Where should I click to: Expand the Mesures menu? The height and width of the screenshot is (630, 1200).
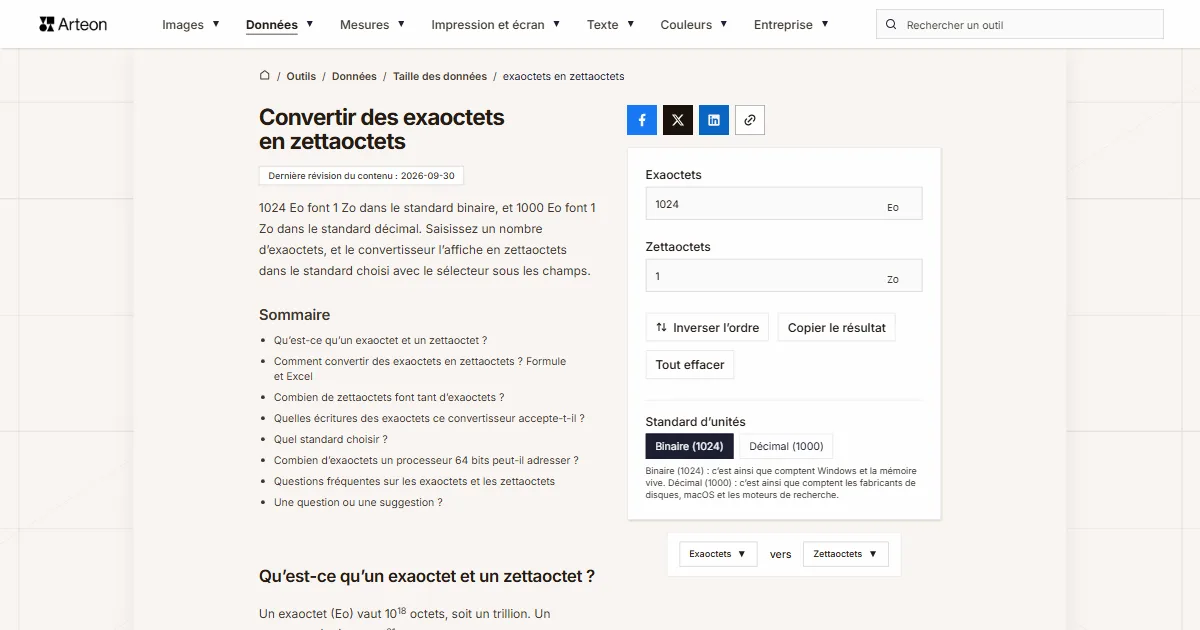click(373, 25)
